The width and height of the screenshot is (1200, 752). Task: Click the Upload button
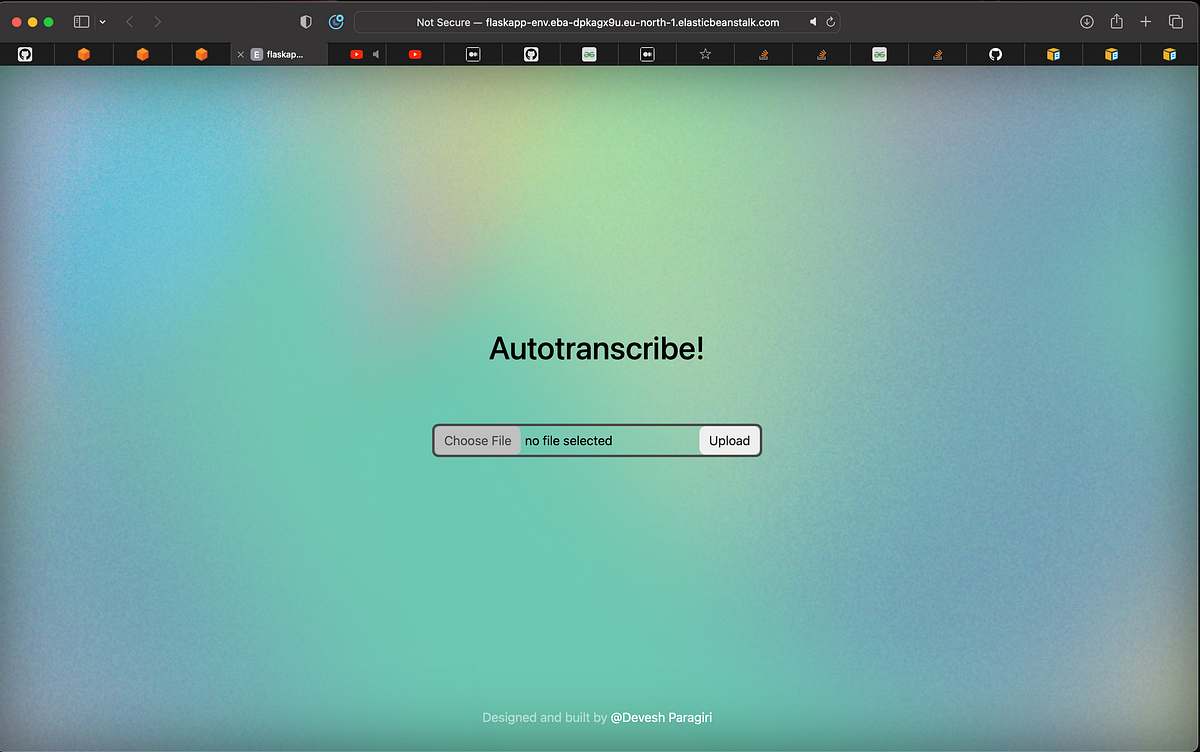click(x=729, y=441)
